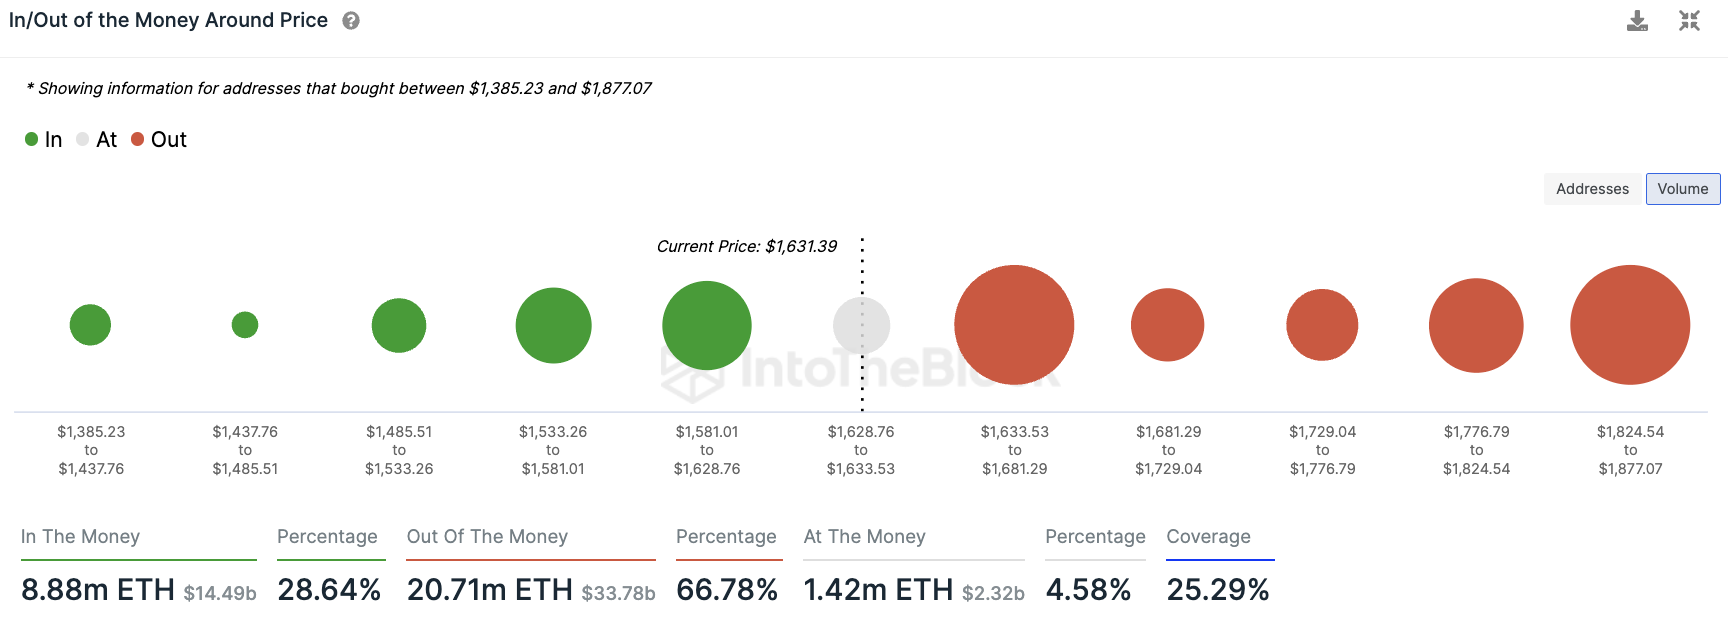This screenshot has width=1728, height=626.
Task: Keep the Volume view tab selected
Action: click(1683, 188)
